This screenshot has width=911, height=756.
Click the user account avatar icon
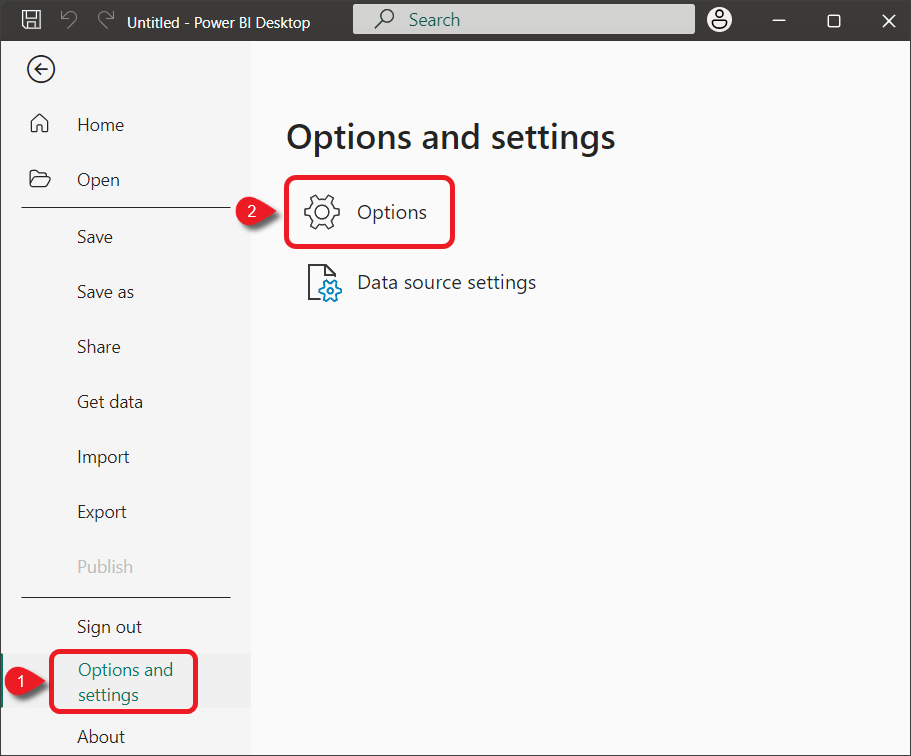(719, 20)
